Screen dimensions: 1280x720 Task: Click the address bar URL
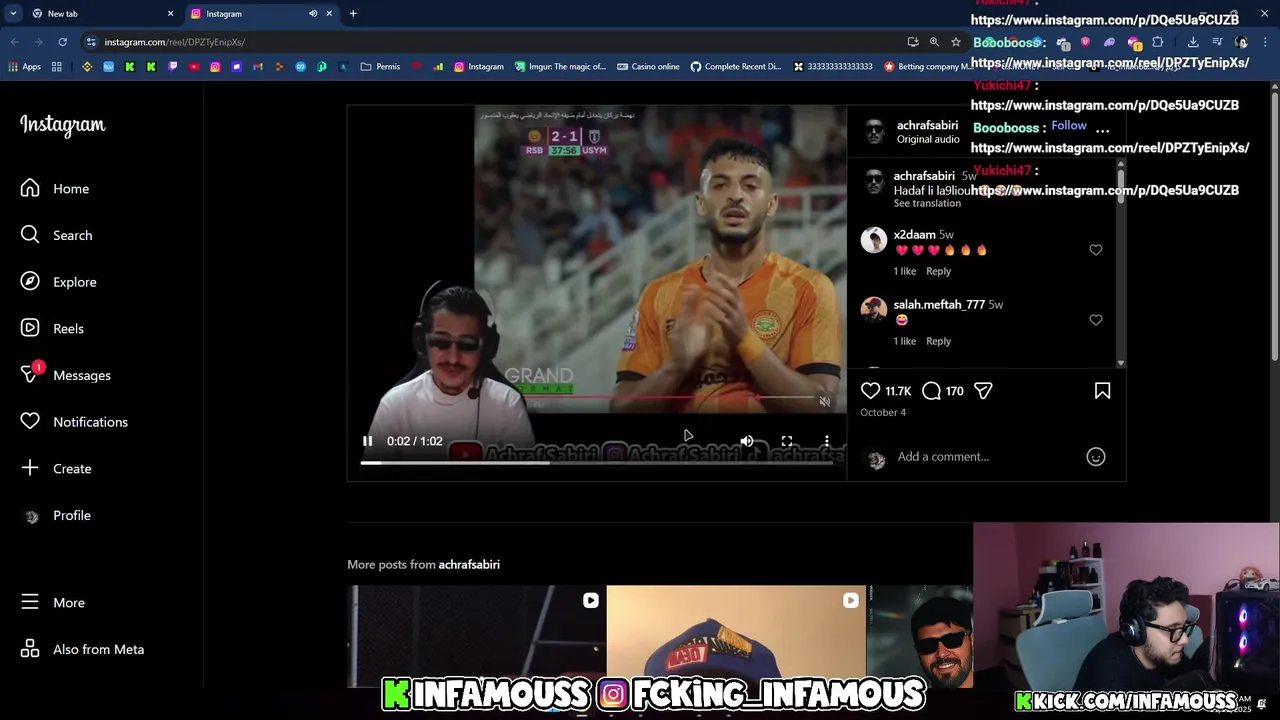[175, 42]
